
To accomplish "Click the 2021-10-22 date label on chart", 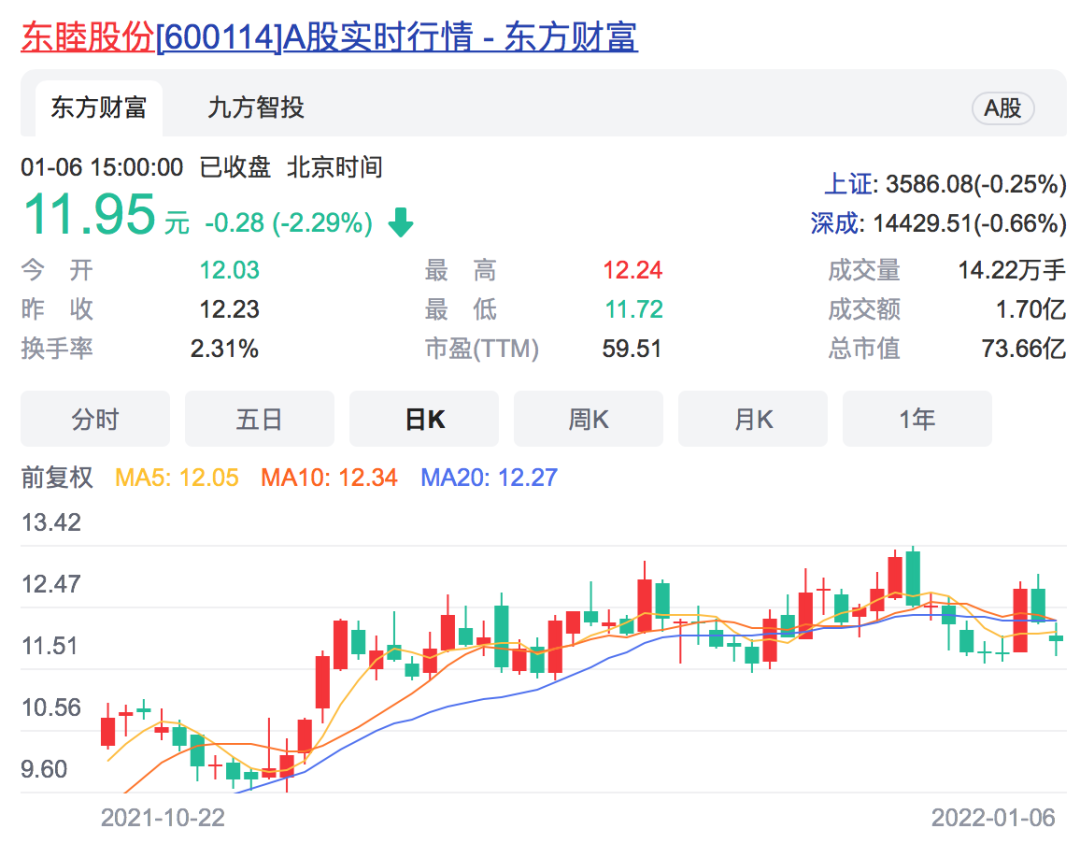I will click(x=160, y=817).
